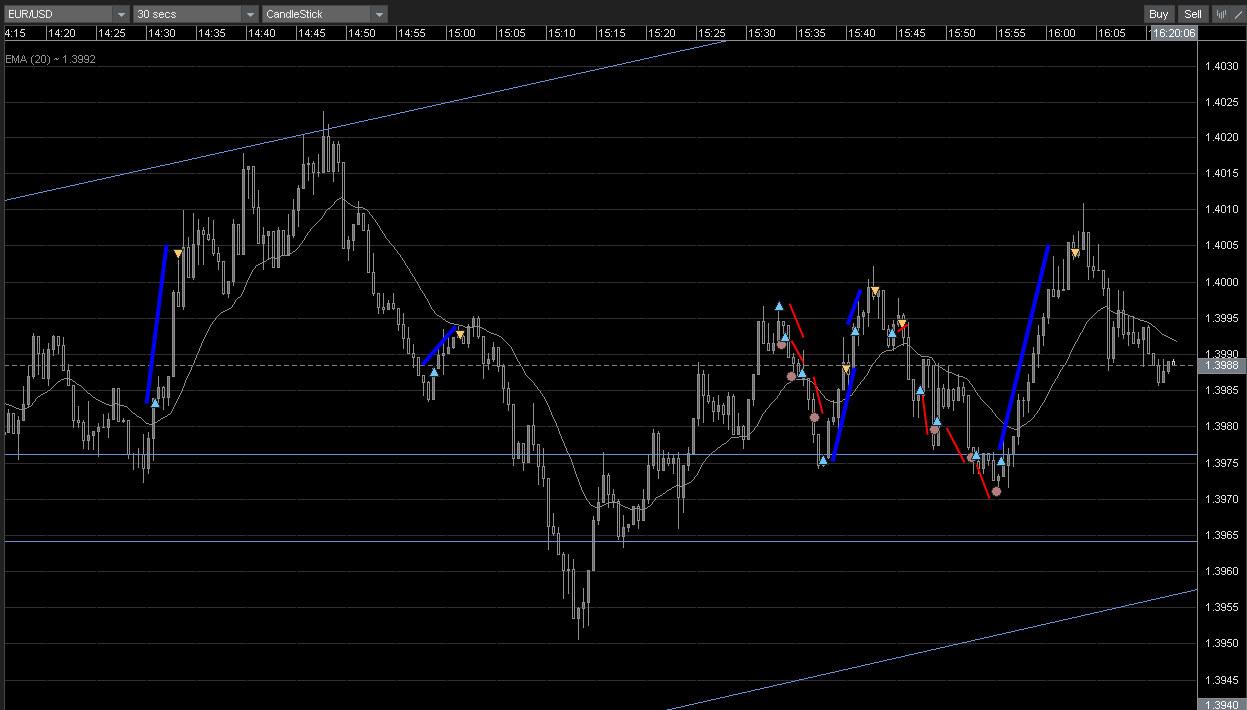Click the 1.4030 price axis label
The height and width of the screenshot is (710, 1247).
(x=1221, y=66)
